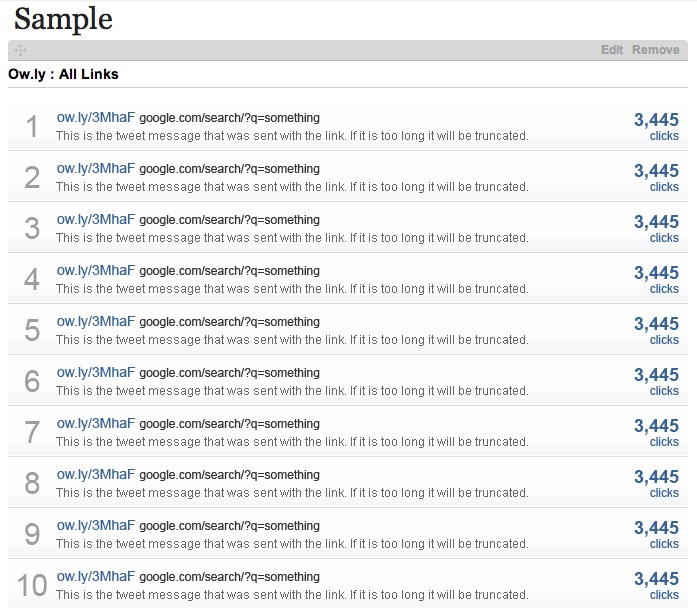Open the ow.ly/3MhaF link in row 2
This screenshot has width=697, height=616.
coord(95,169)
